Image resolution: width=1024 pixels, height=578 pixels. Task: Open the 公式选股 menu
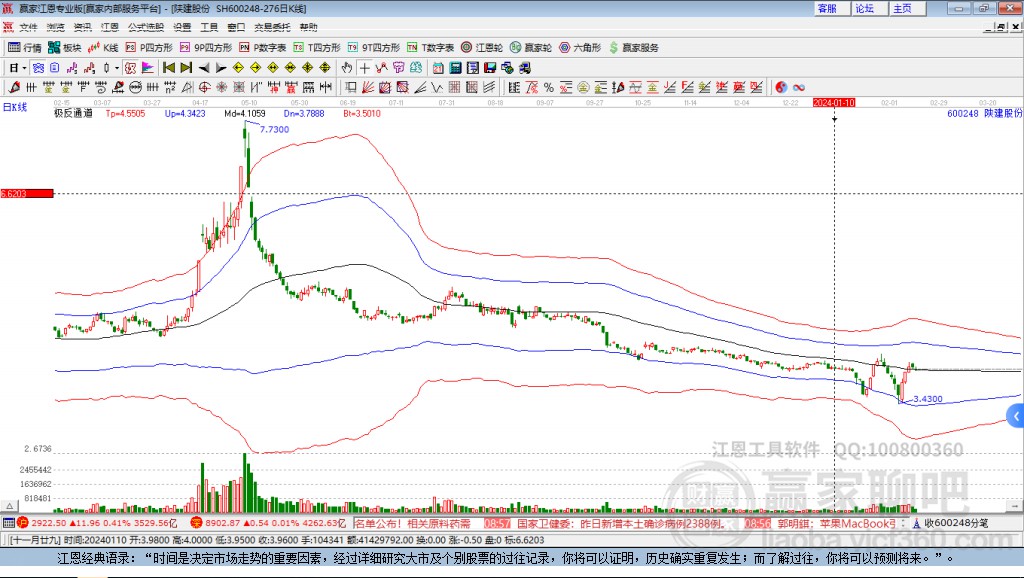pos(146,27)
